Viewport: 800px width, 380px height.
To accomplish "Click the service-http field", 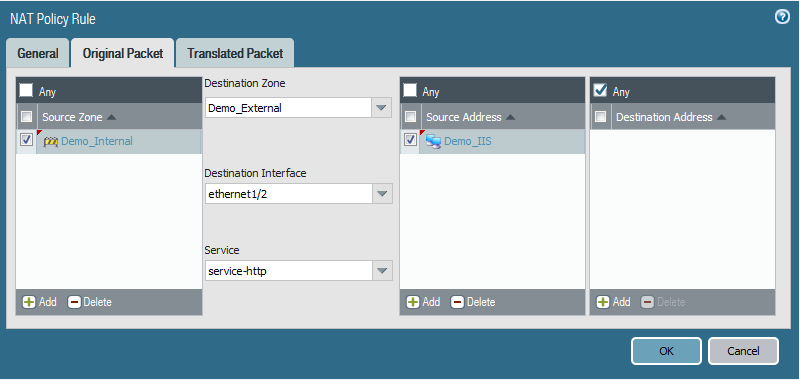I will 289,271.
